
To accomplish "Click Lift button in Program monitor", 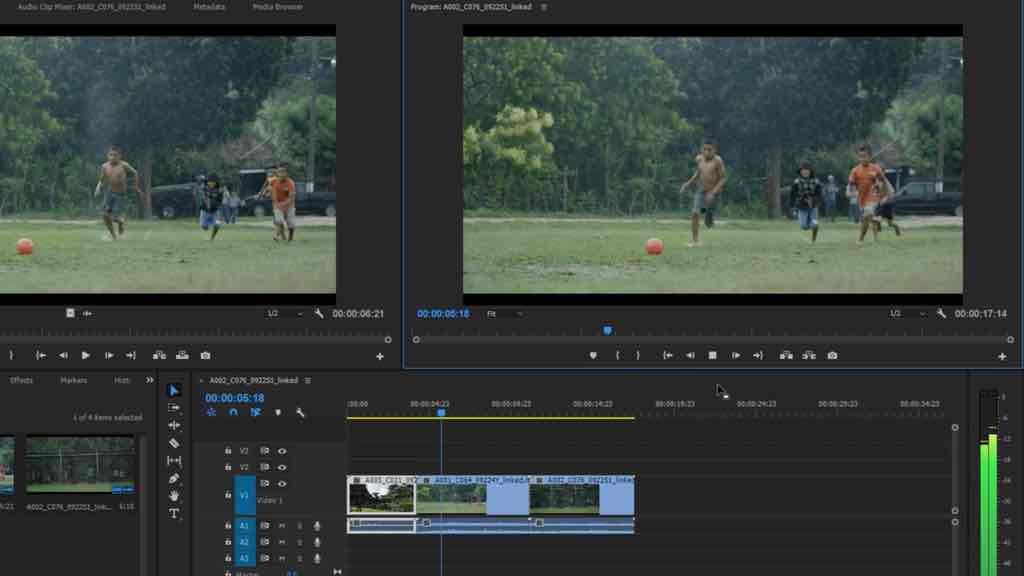I will [x=786, y=356].
